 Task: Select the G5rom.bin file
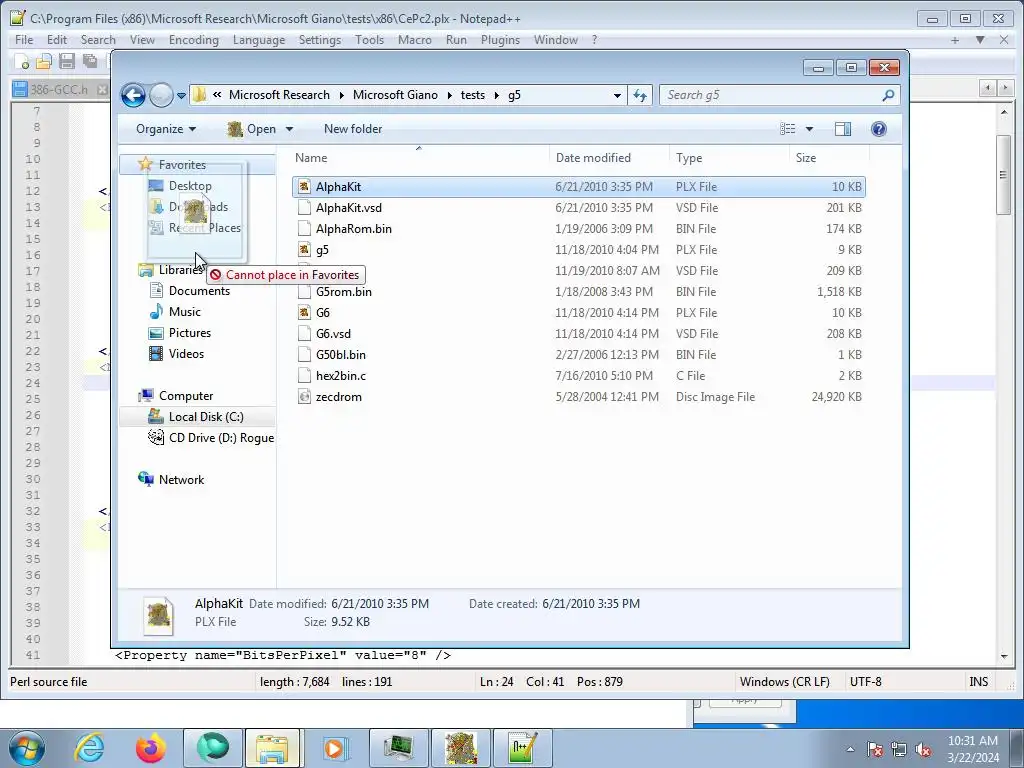point(344,291)
